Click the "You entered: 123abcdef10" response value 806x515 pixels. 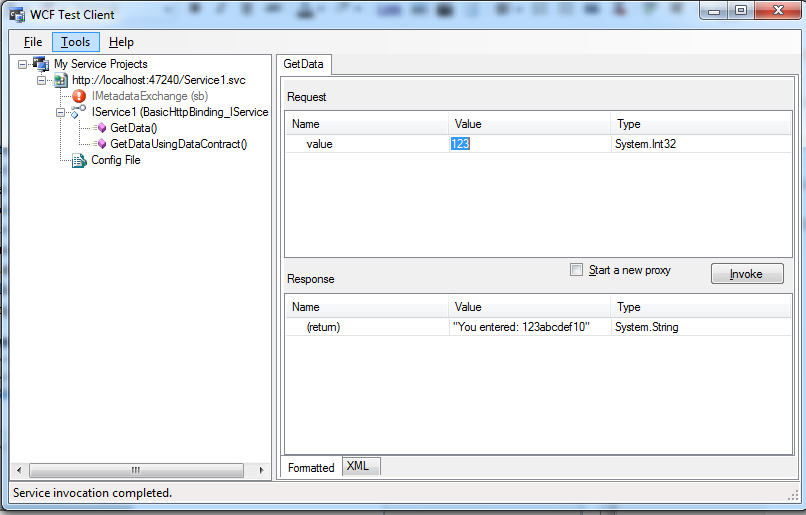521,327
